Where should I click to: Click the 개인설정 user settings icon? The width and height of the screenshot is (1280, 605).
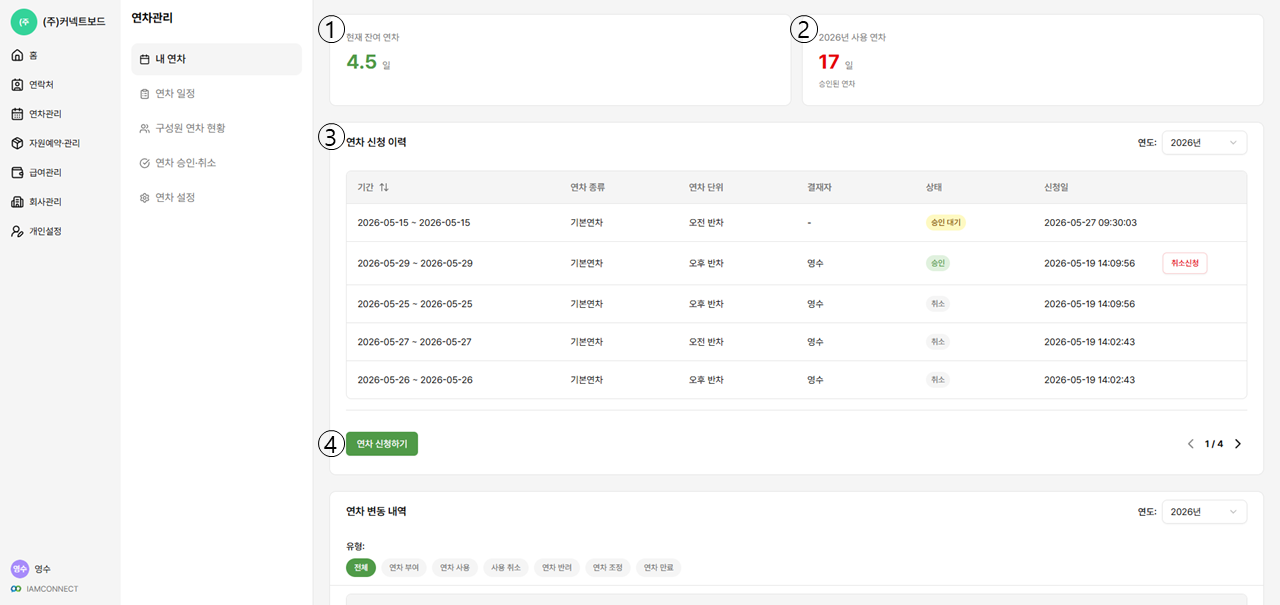pos(17,231)
